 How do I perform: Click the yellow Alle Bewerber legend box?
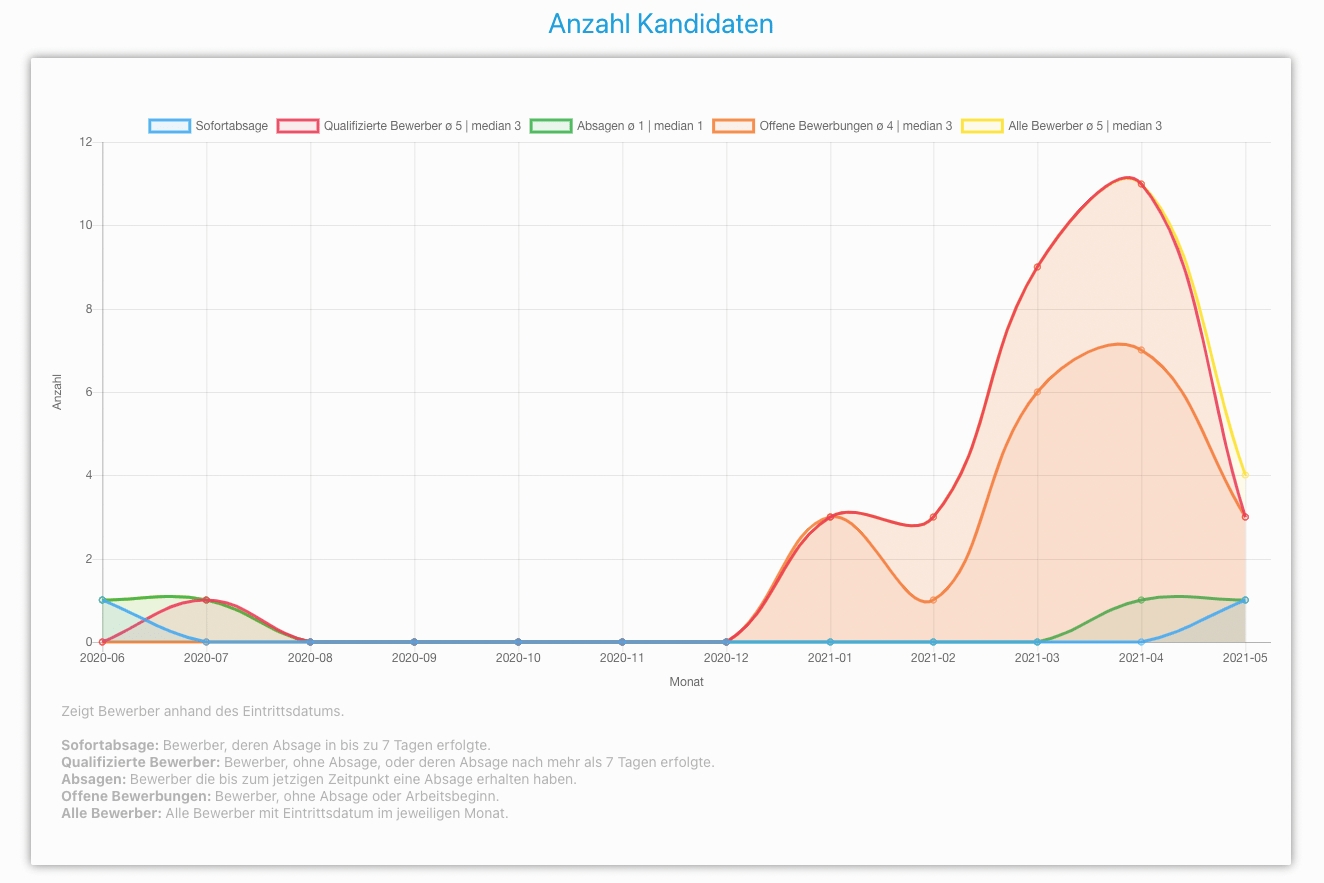tap(982, 126)
